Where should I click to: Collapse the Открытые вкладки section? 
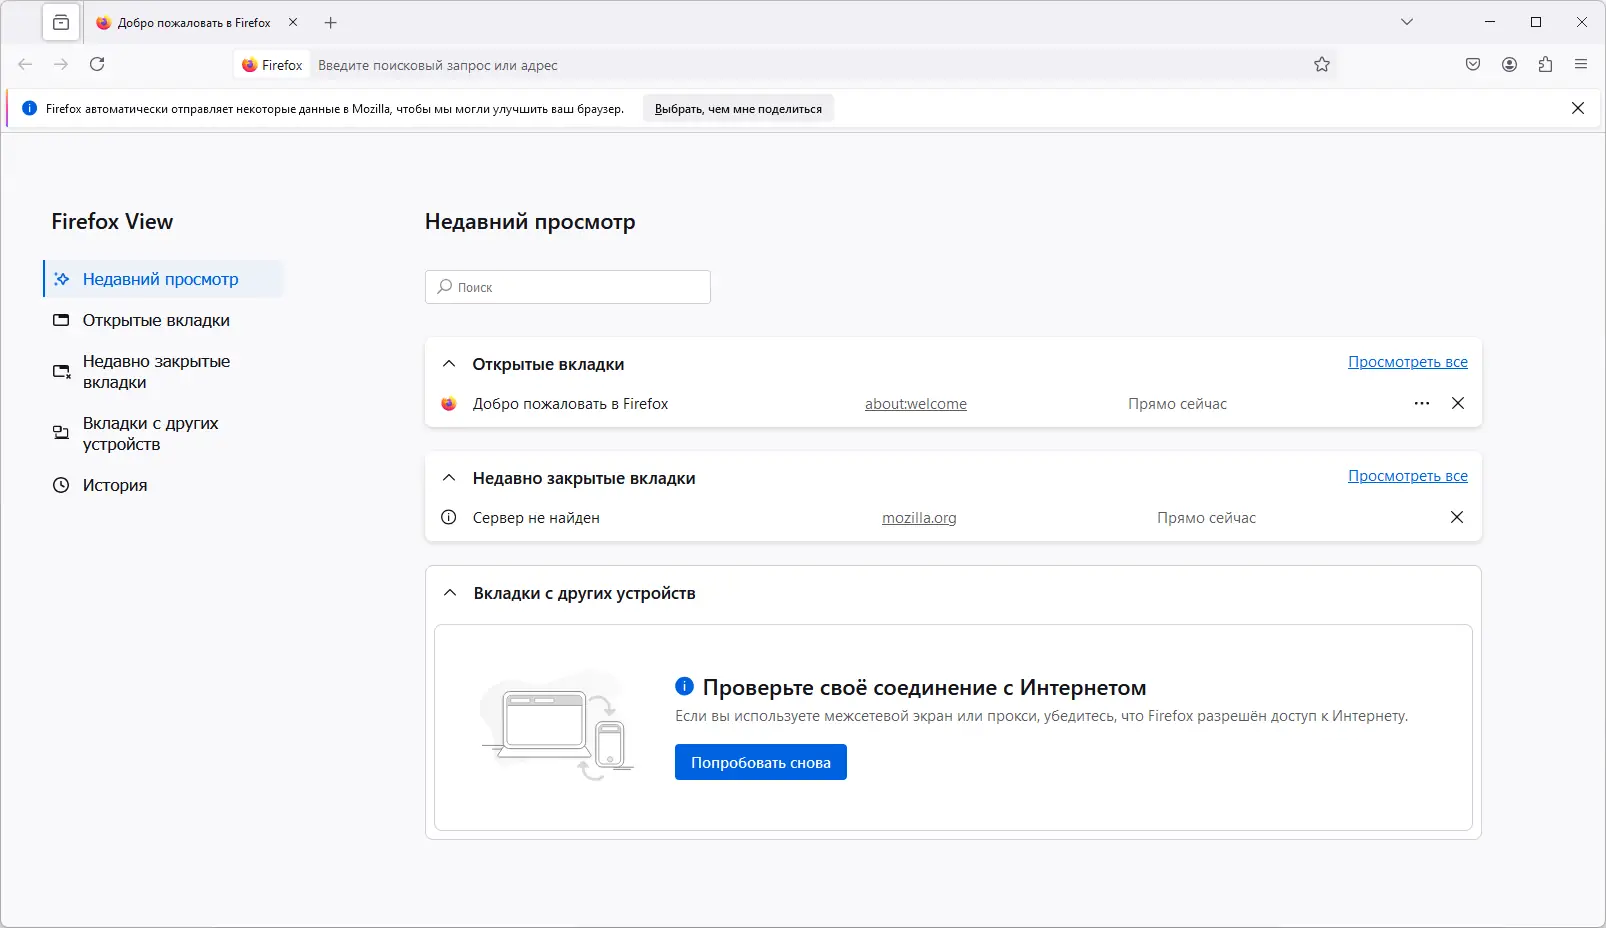click(448, 364)
